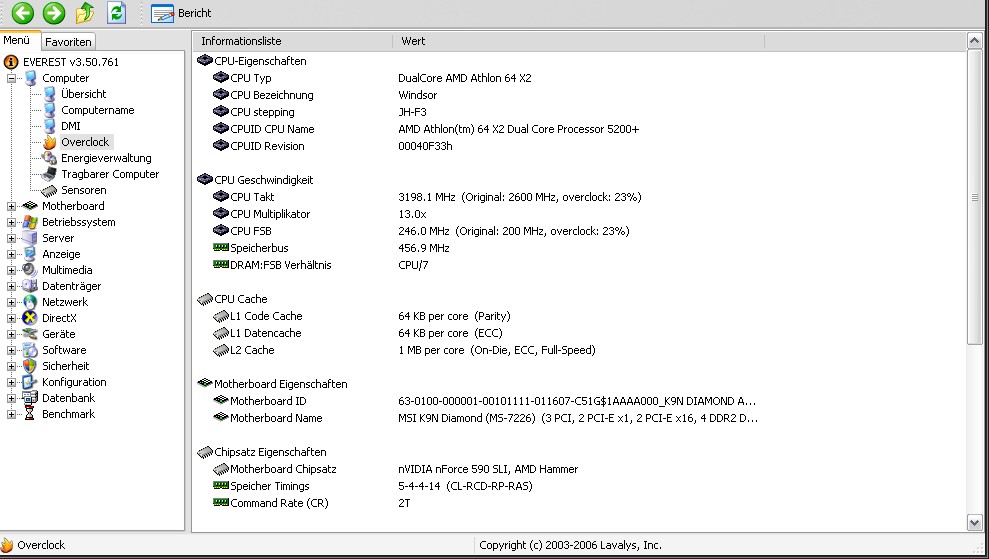Click the Datenbank icon in the tree
989x559 pixels.
pyautogui.click(x=30, y=398)
